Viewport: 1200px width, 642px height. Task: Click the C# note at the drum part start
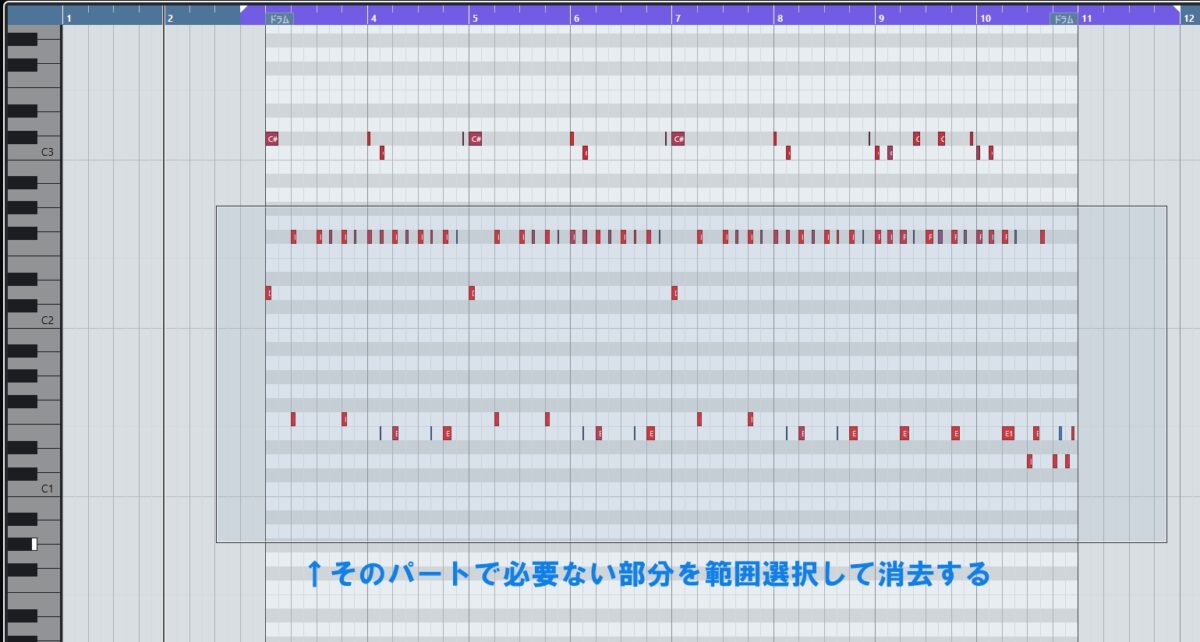[271, 140]
